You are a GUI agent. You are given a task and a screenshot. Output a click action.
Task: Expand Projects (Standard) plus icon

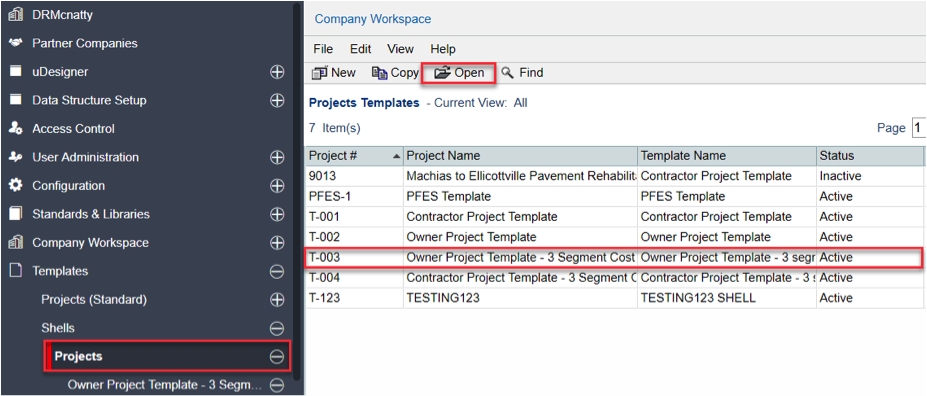pyautogui.click(x=277, y=300)
